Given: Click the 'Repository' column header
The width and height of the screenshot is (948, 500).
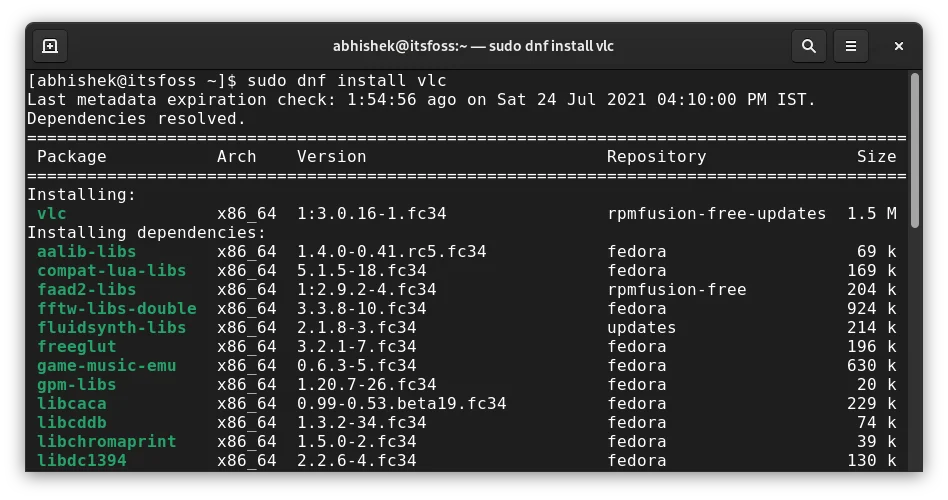Looking at the screenshot, I should pyautogui.click(x=657, y=157).
